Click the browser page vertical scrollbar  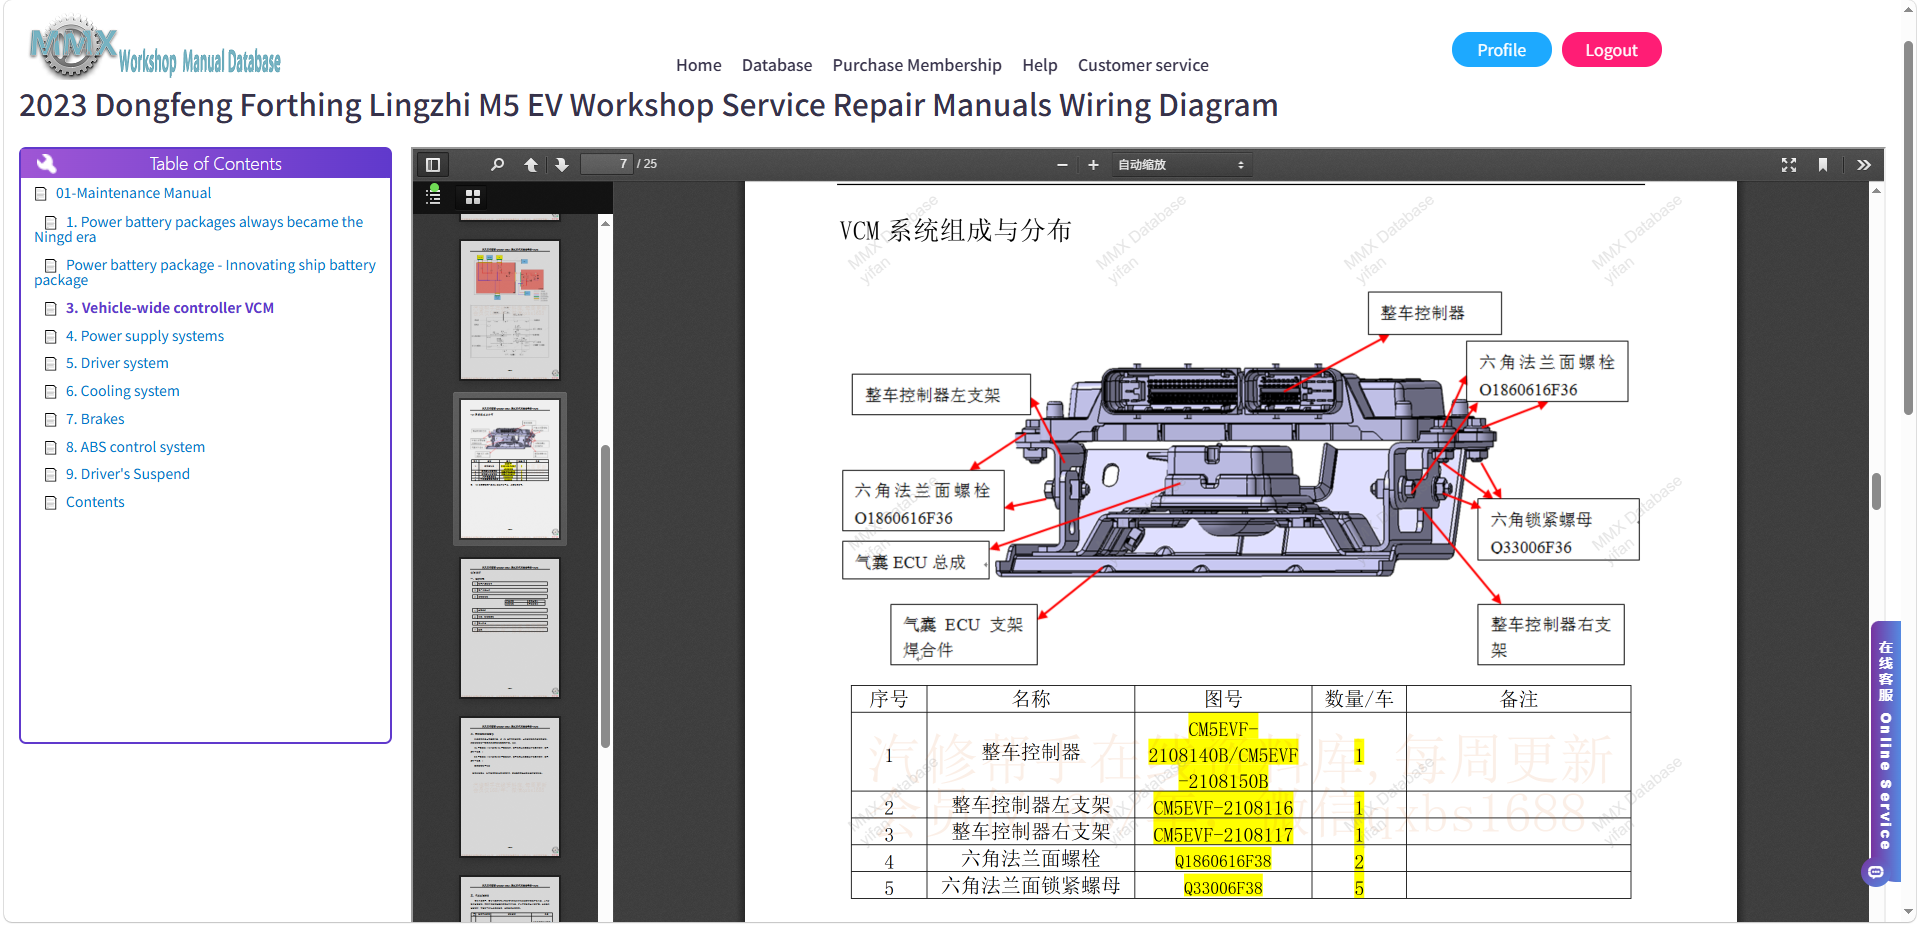tap(1908, 227)
